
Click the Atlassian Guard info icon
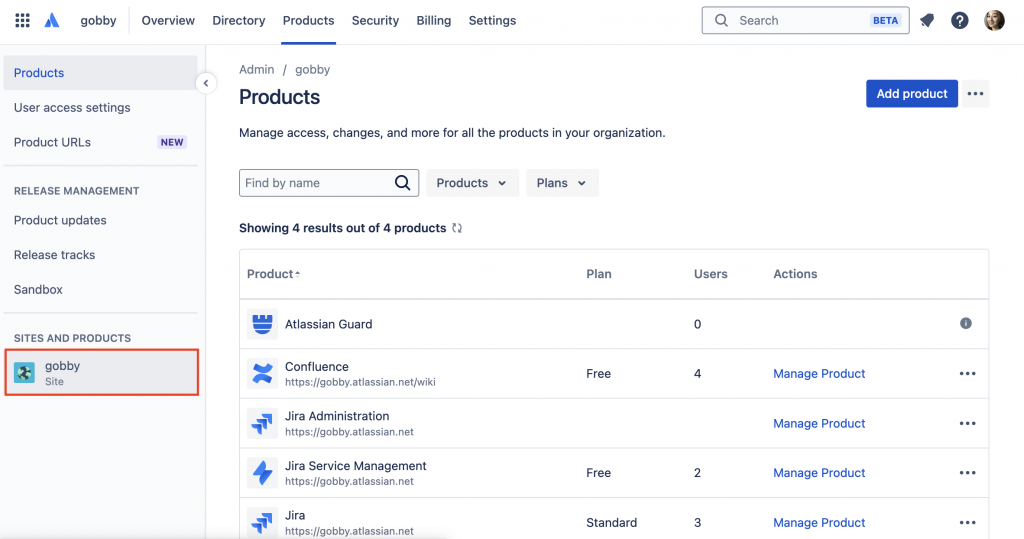pyautogui.click(x=966, y=323)
